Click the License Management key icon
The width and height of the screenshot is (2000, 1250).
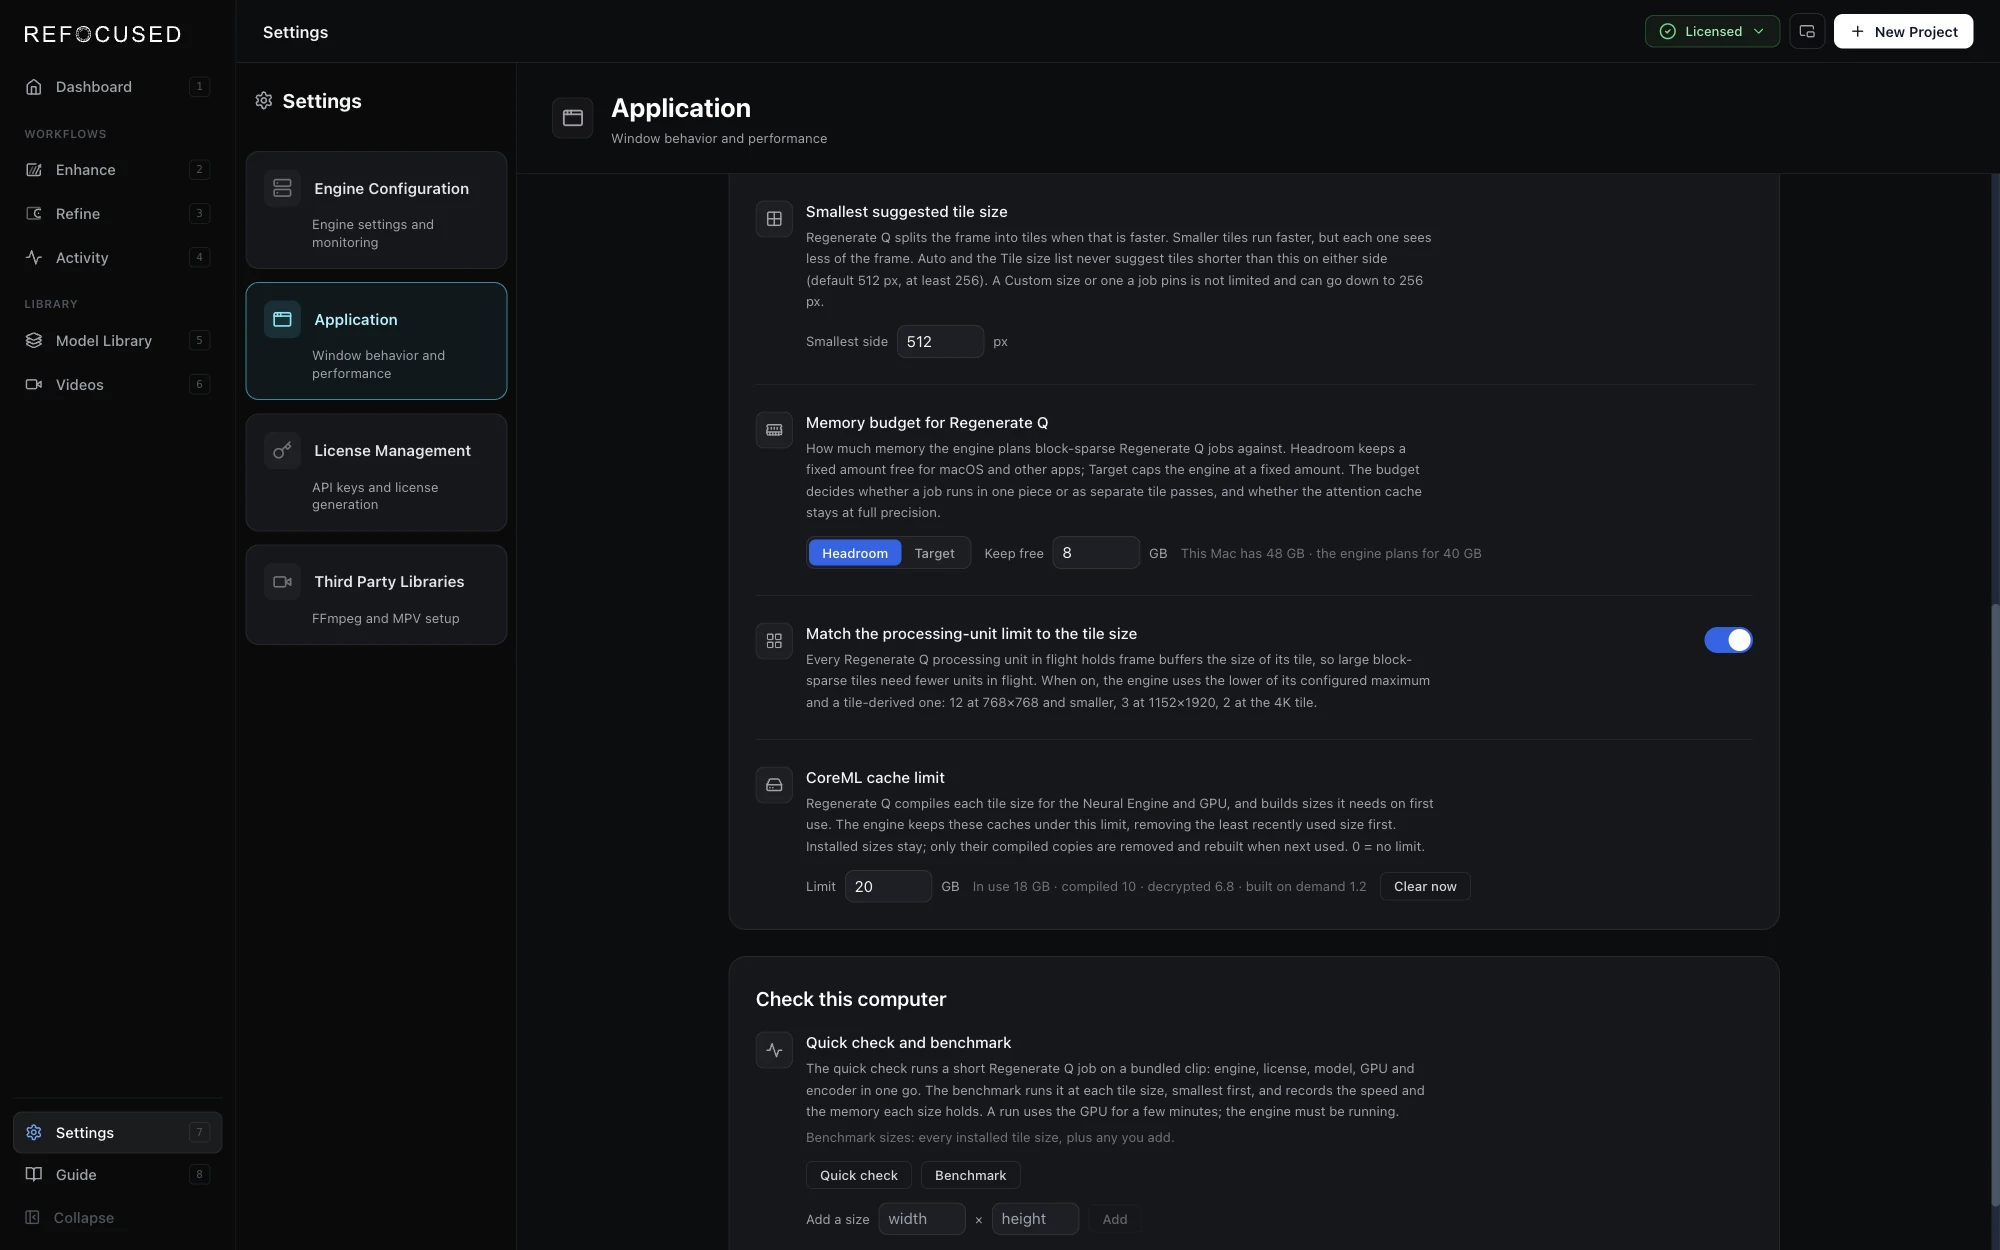[x=282, y=451]
